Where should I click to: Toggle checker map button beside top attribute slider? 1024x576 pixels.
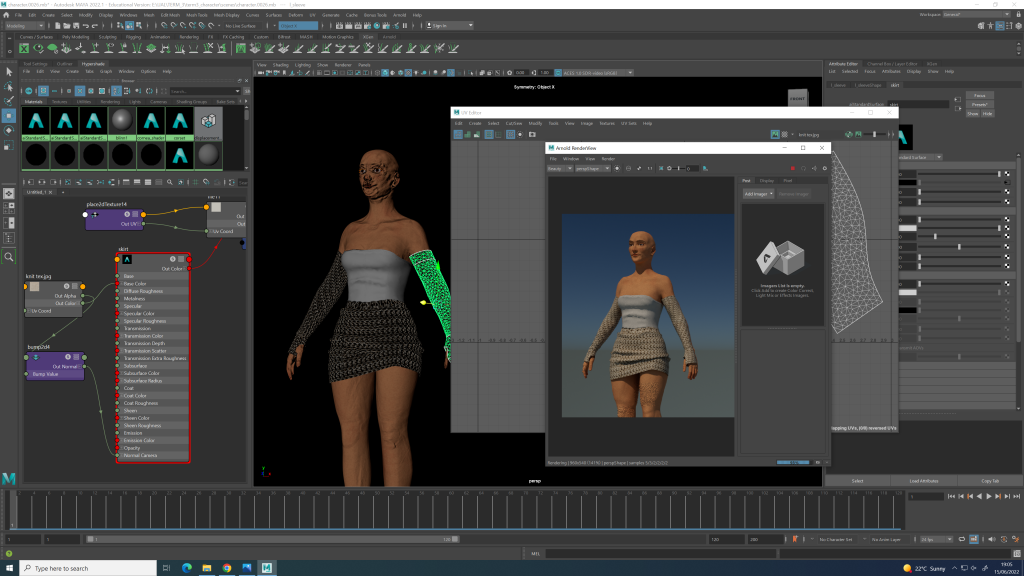coord(1007,174)
